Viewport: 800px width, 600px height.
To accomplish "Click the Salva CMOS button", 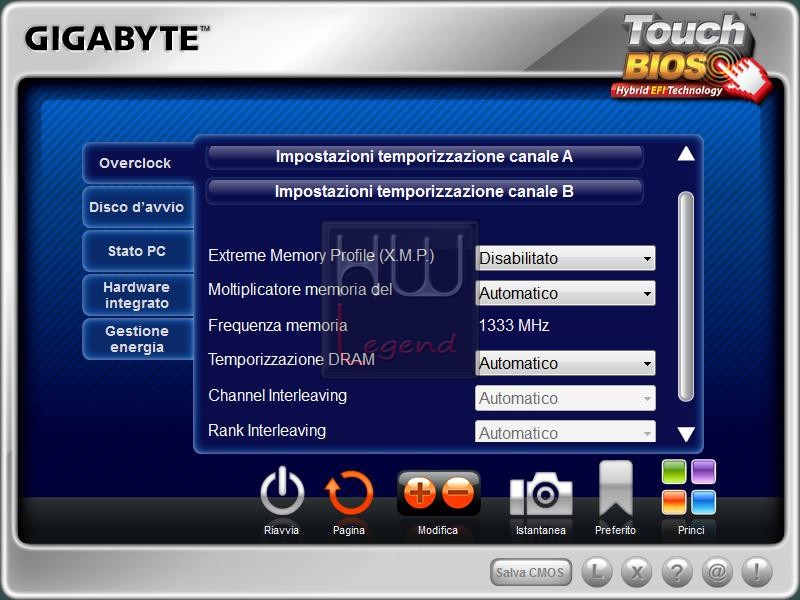I will point(531,572).
